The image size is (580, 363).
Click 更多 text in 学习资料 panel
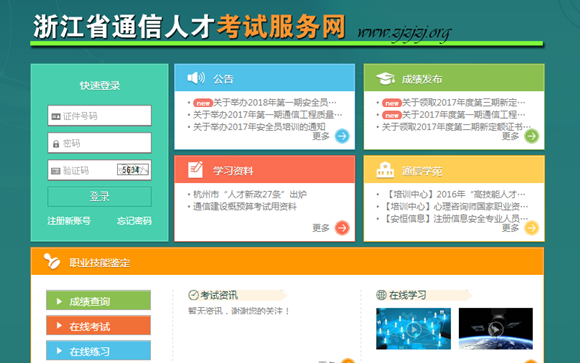[321, 228]
